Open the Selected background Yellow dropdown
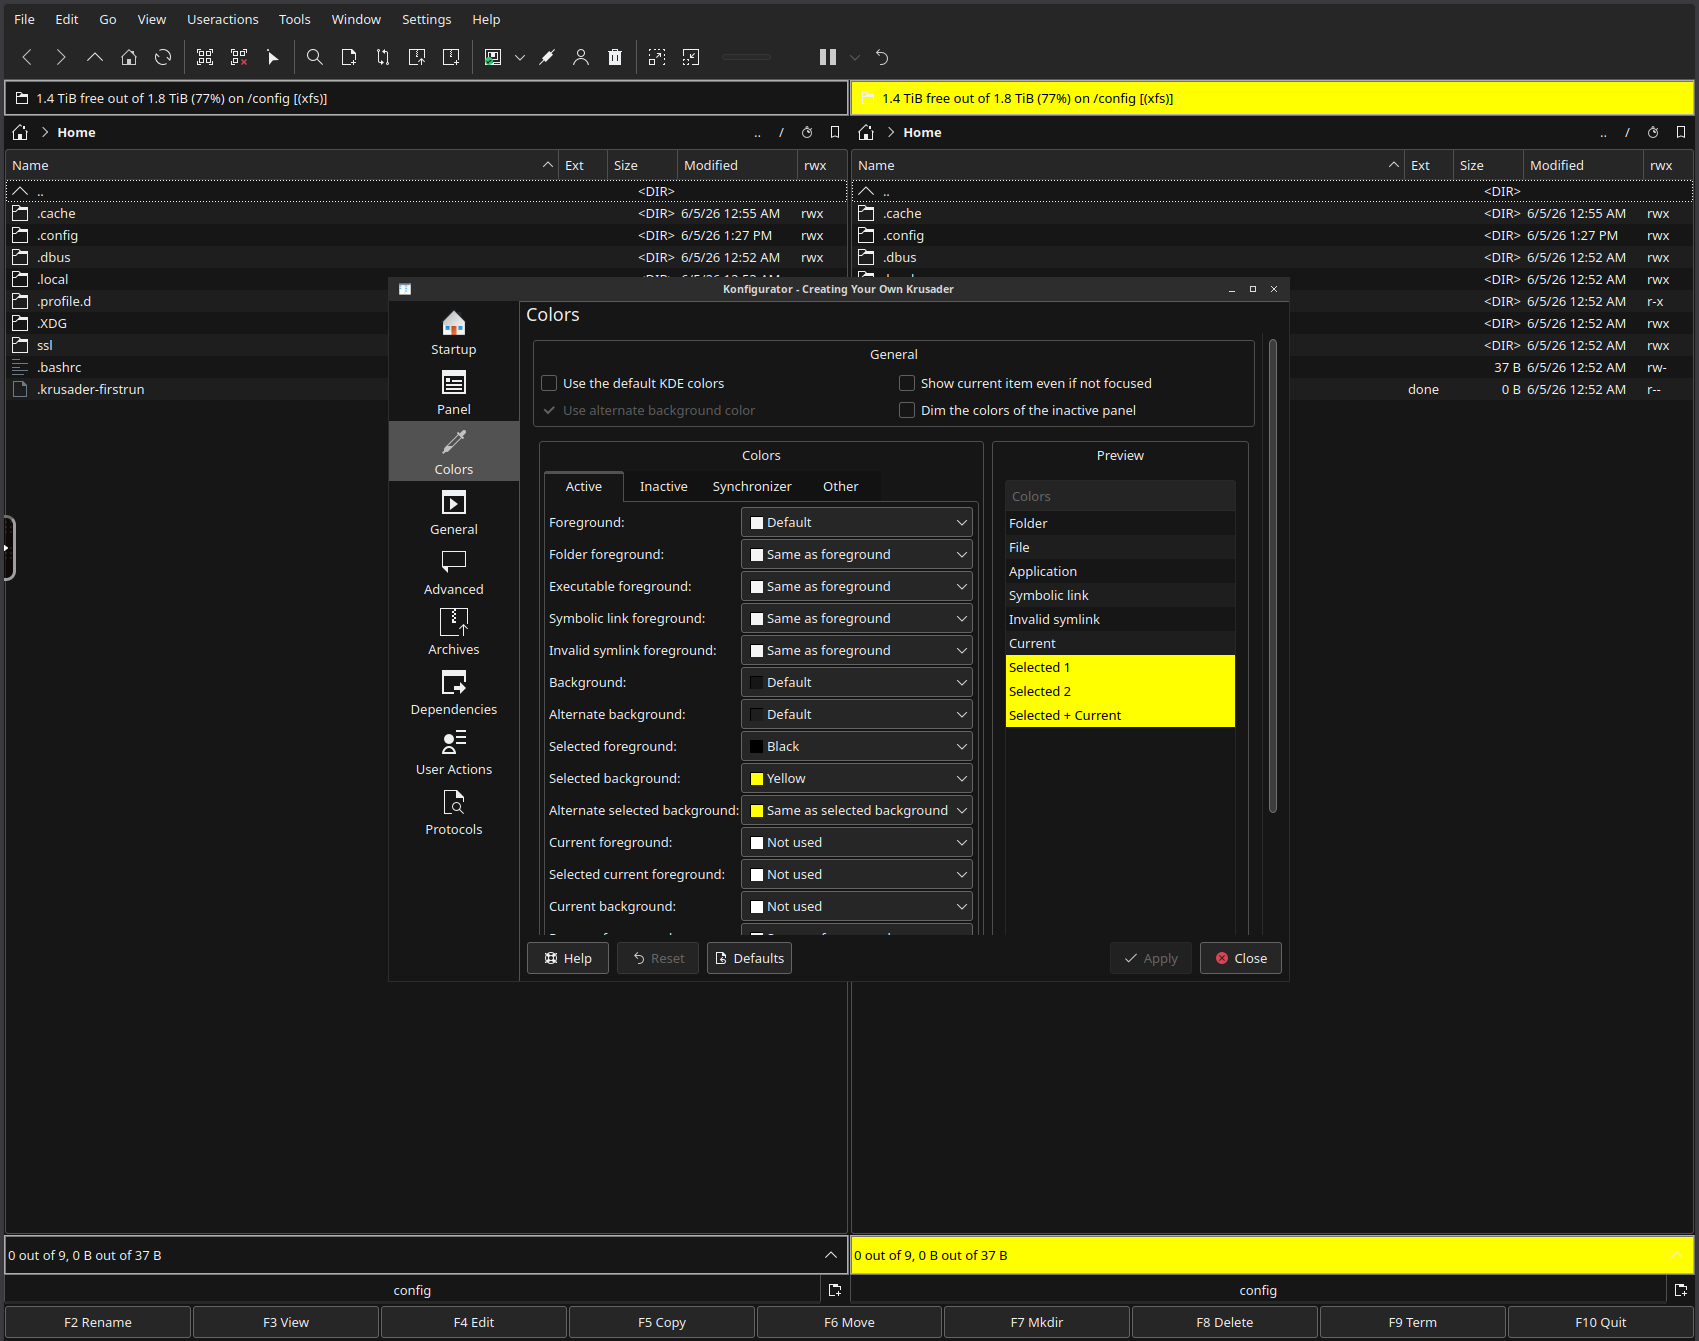1699x1341 pixels. click(x=857, y=778)
